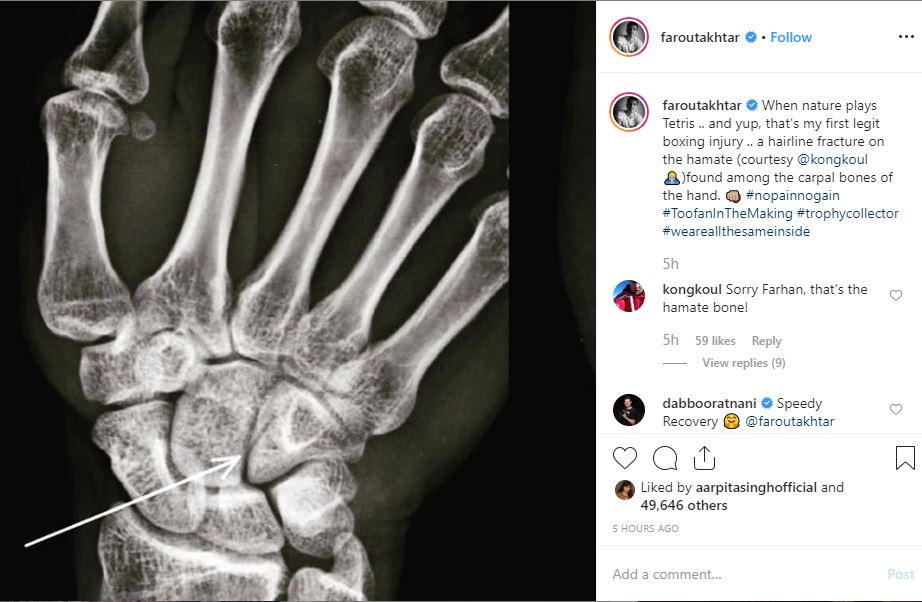The width and height of the screenshot is (922, 602).
Task: Open kongkoul's profile avatar
Action: click(629, 296)
